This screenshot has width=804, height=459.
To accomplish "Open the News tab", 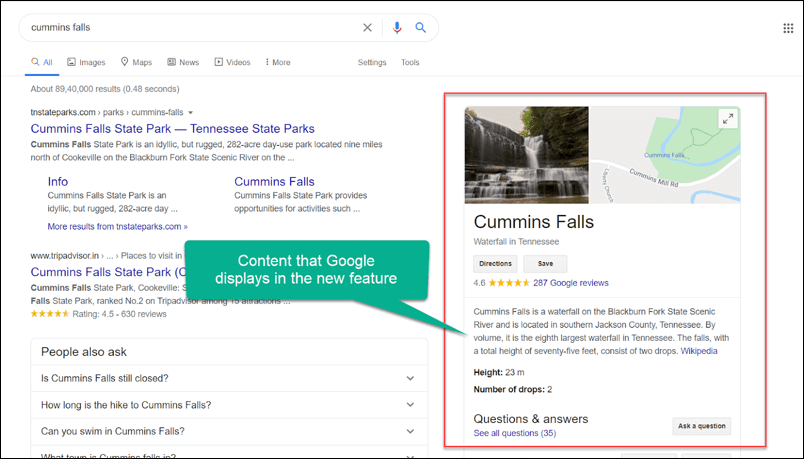I will [183, 62].
